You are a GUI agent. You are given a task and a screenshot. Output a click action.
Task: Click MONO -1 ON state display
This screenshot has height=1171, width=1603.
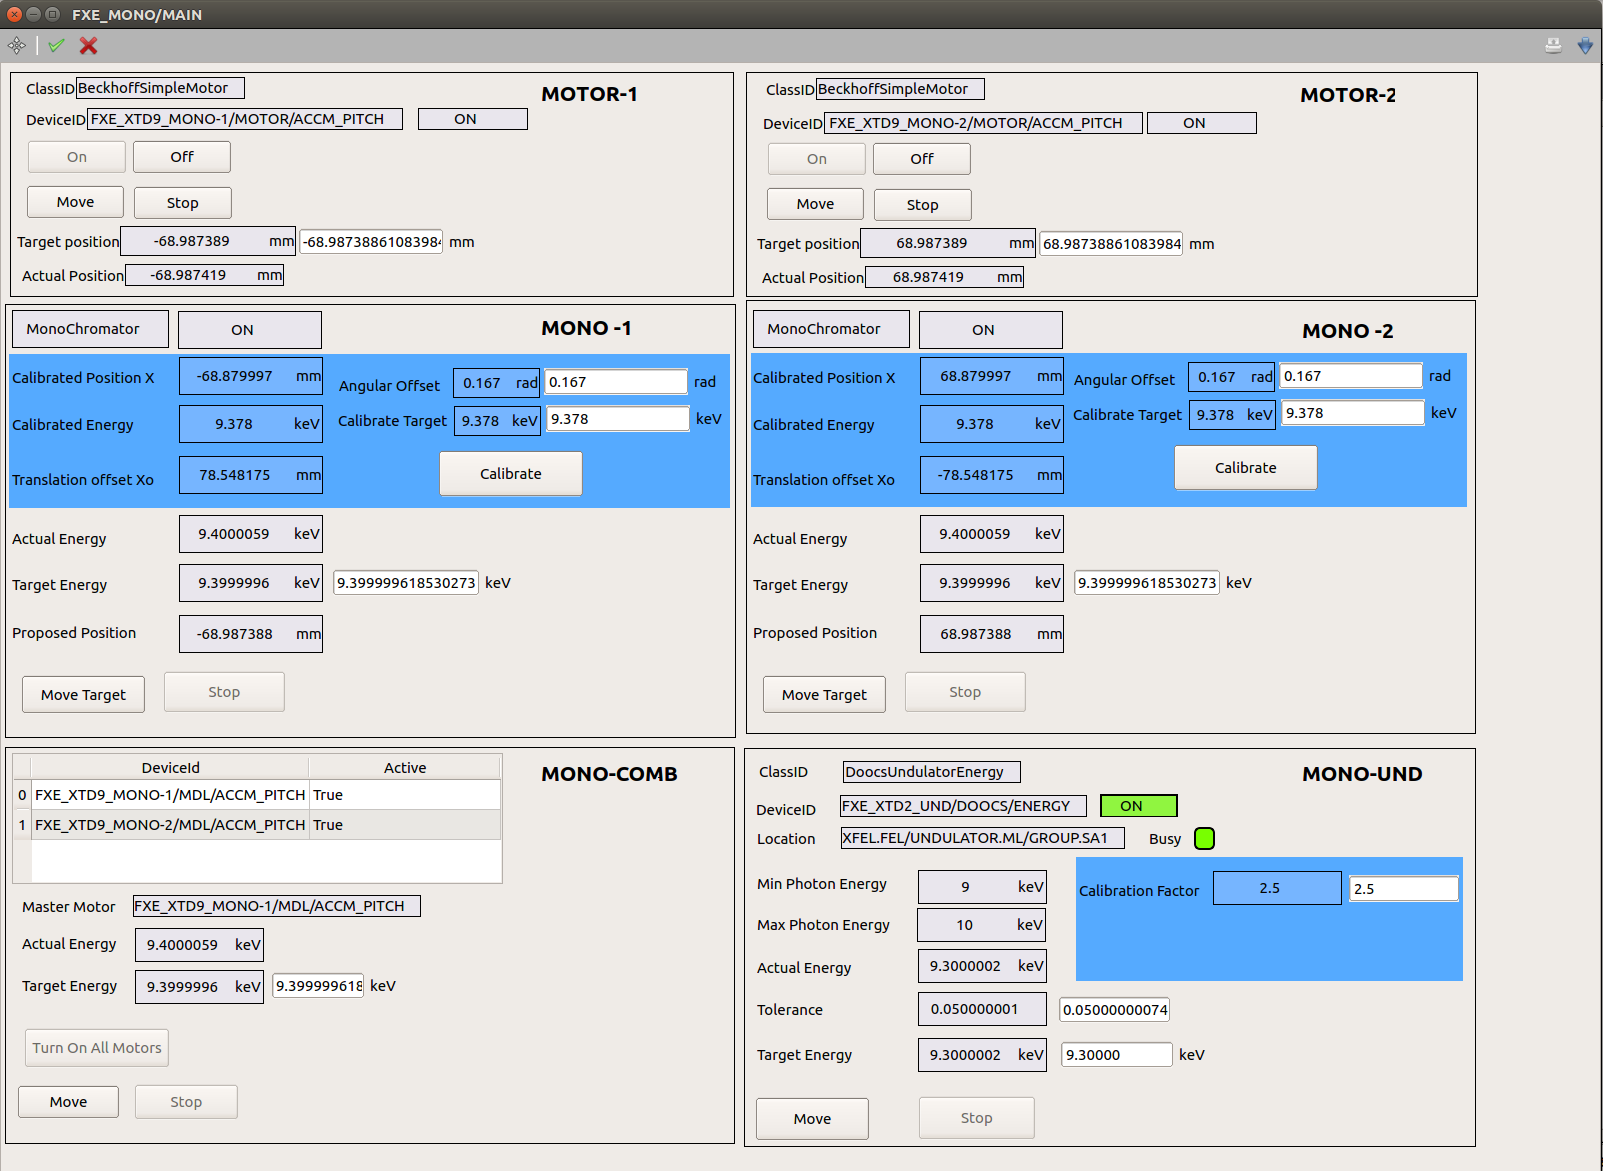250,330
